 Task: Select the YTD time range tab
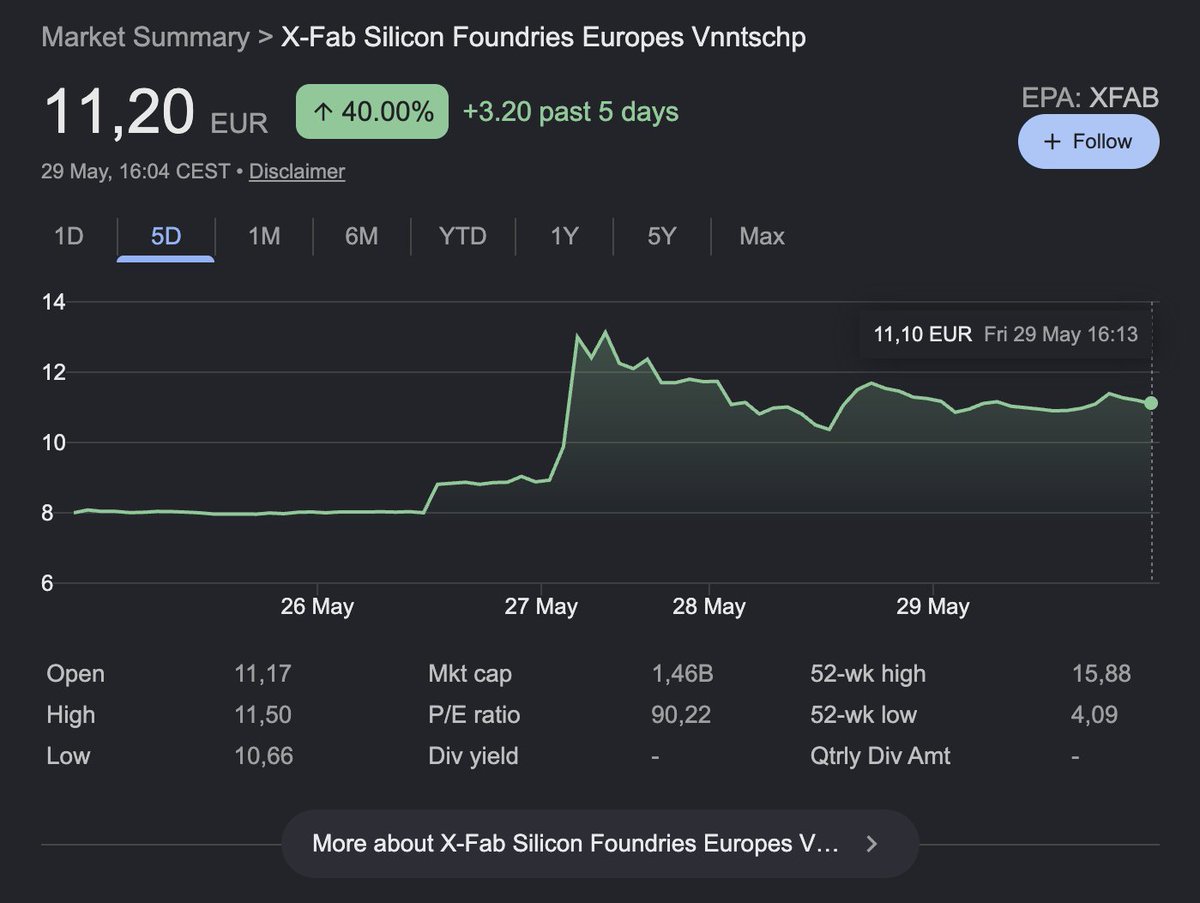(463, 237)
